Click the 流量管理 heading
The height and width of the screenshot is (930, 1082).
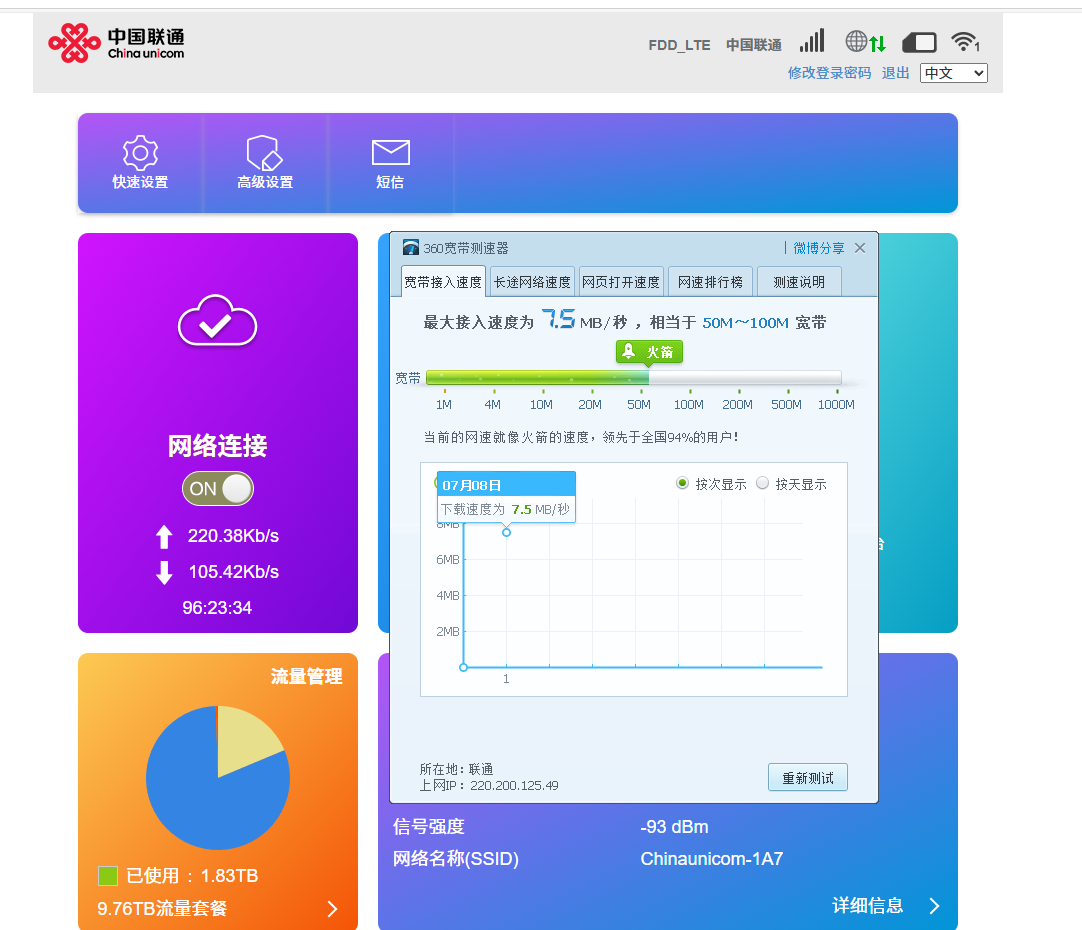tap(306, 676)
